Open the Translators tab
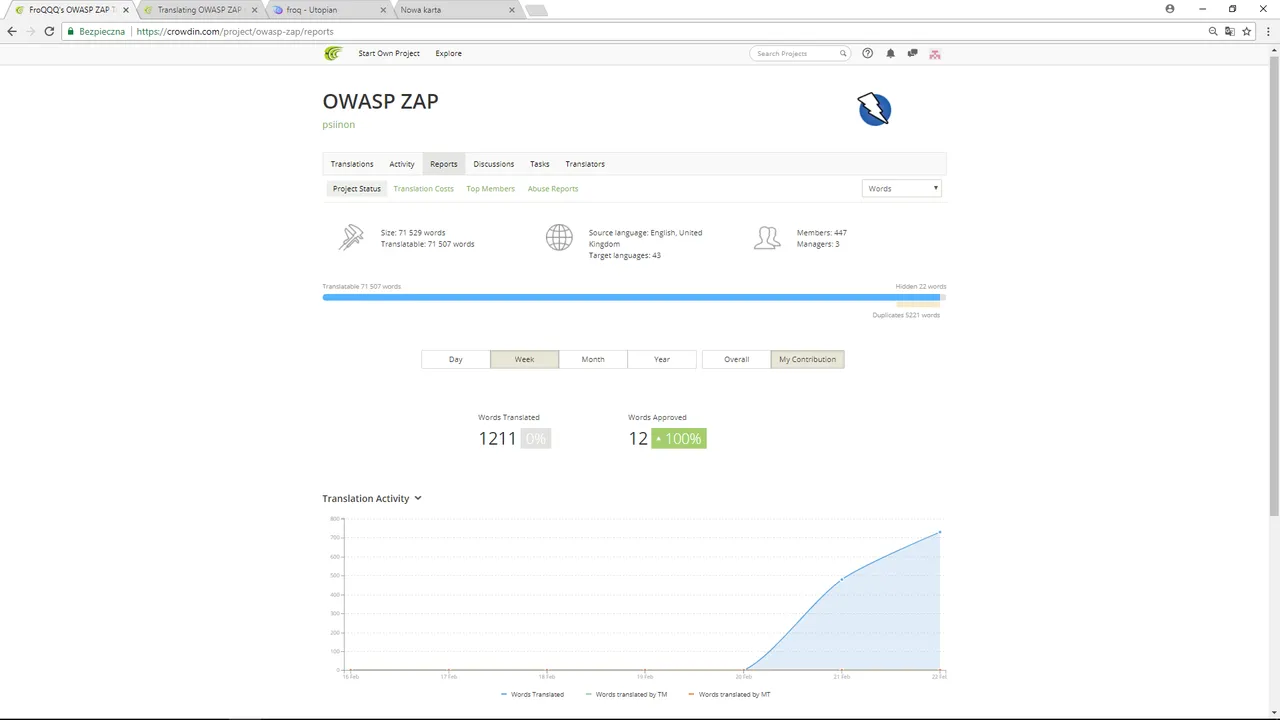 (x=585, y=164)
